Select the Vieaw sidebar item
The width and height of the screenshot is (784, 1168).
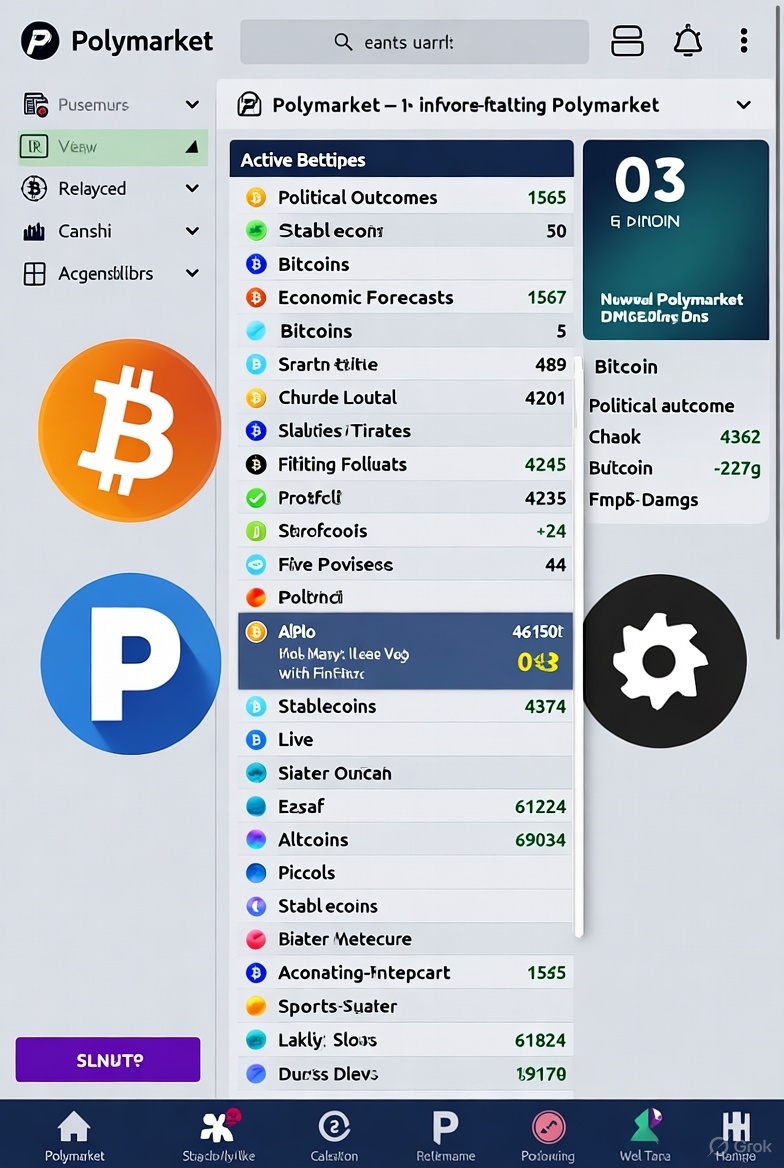pos(112,147)
